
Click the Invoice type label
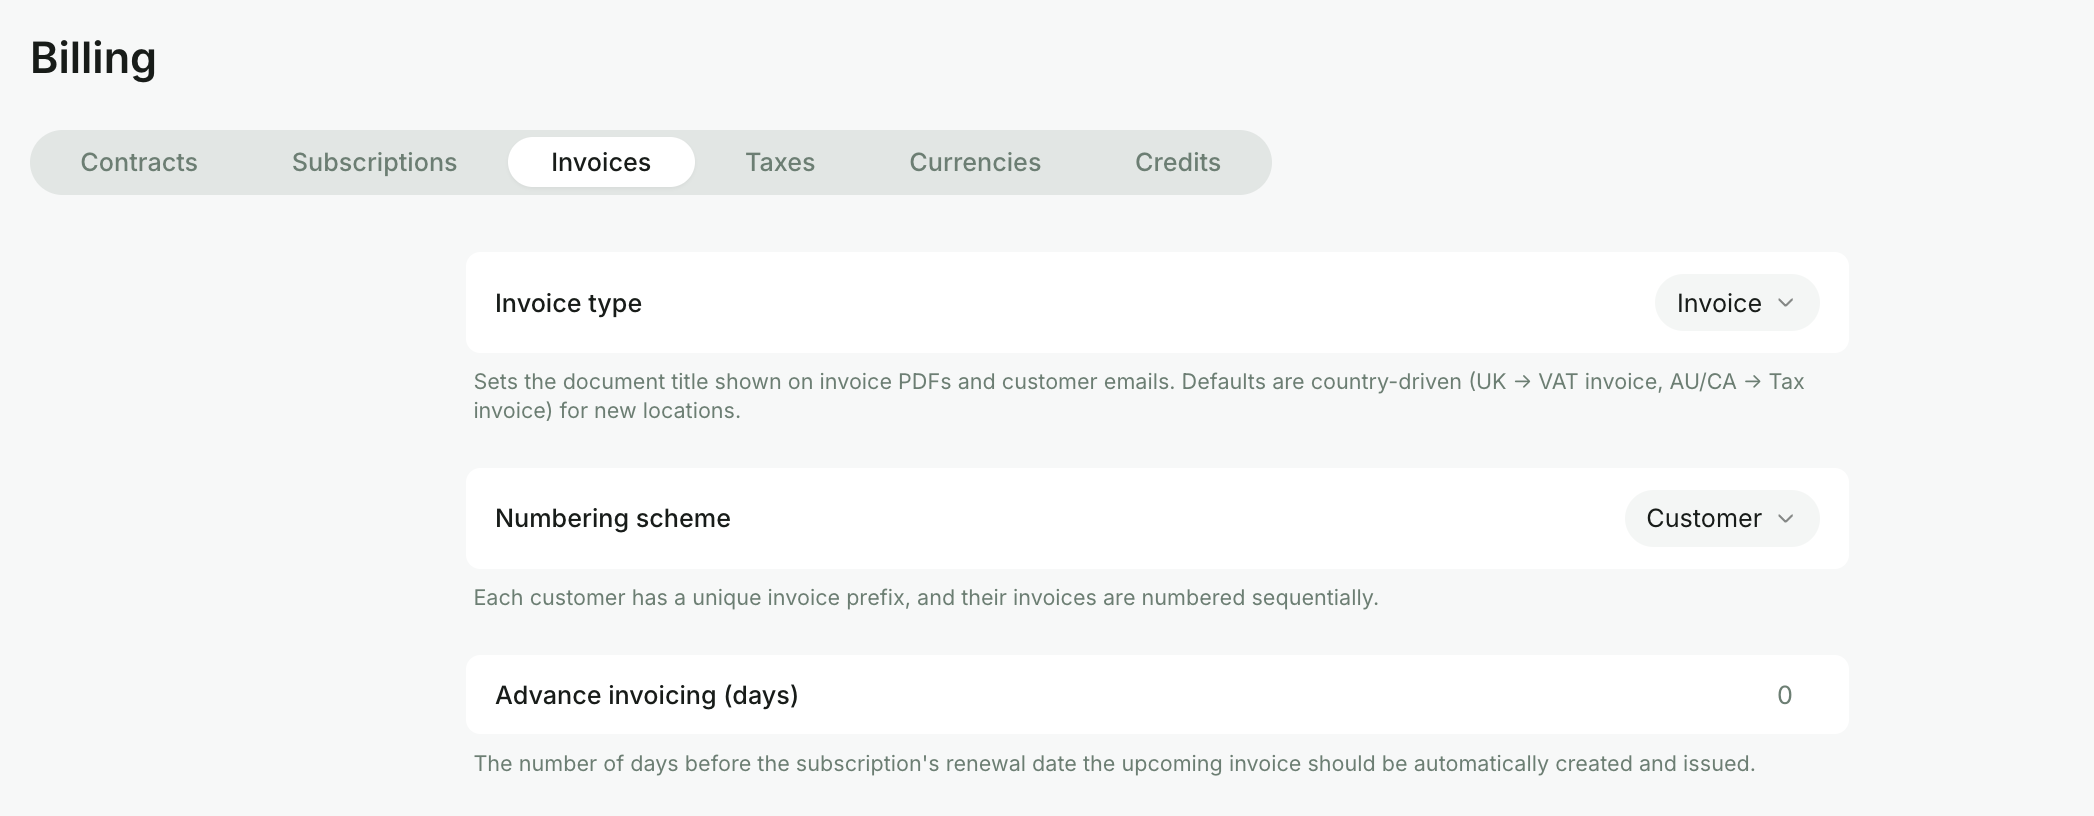pos(568,303)
